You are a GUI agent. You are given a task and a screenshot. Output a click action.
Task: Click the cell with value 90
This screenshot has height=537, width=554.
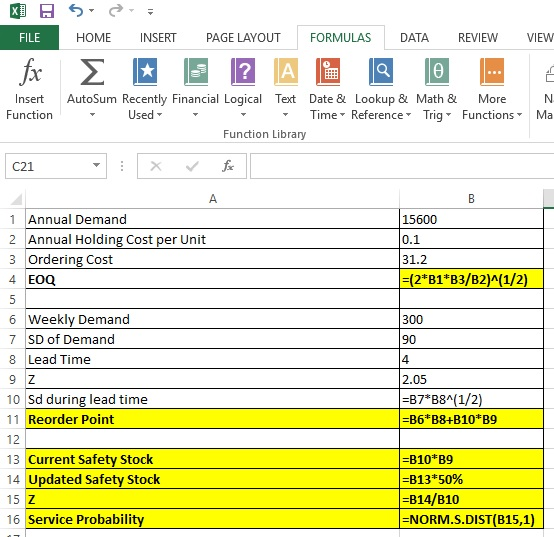471,340
